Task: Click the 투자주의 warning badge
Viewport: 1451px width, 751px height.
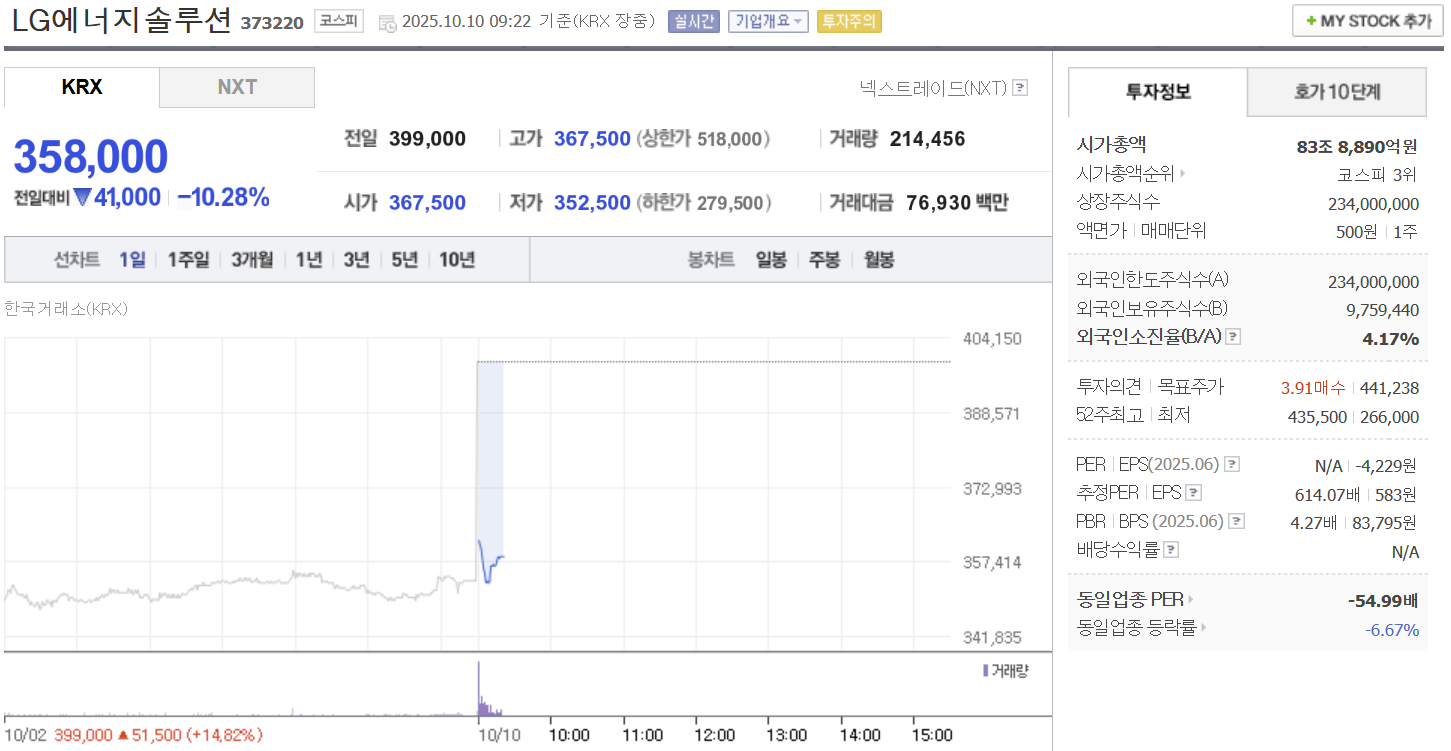Action: point(848,21)
